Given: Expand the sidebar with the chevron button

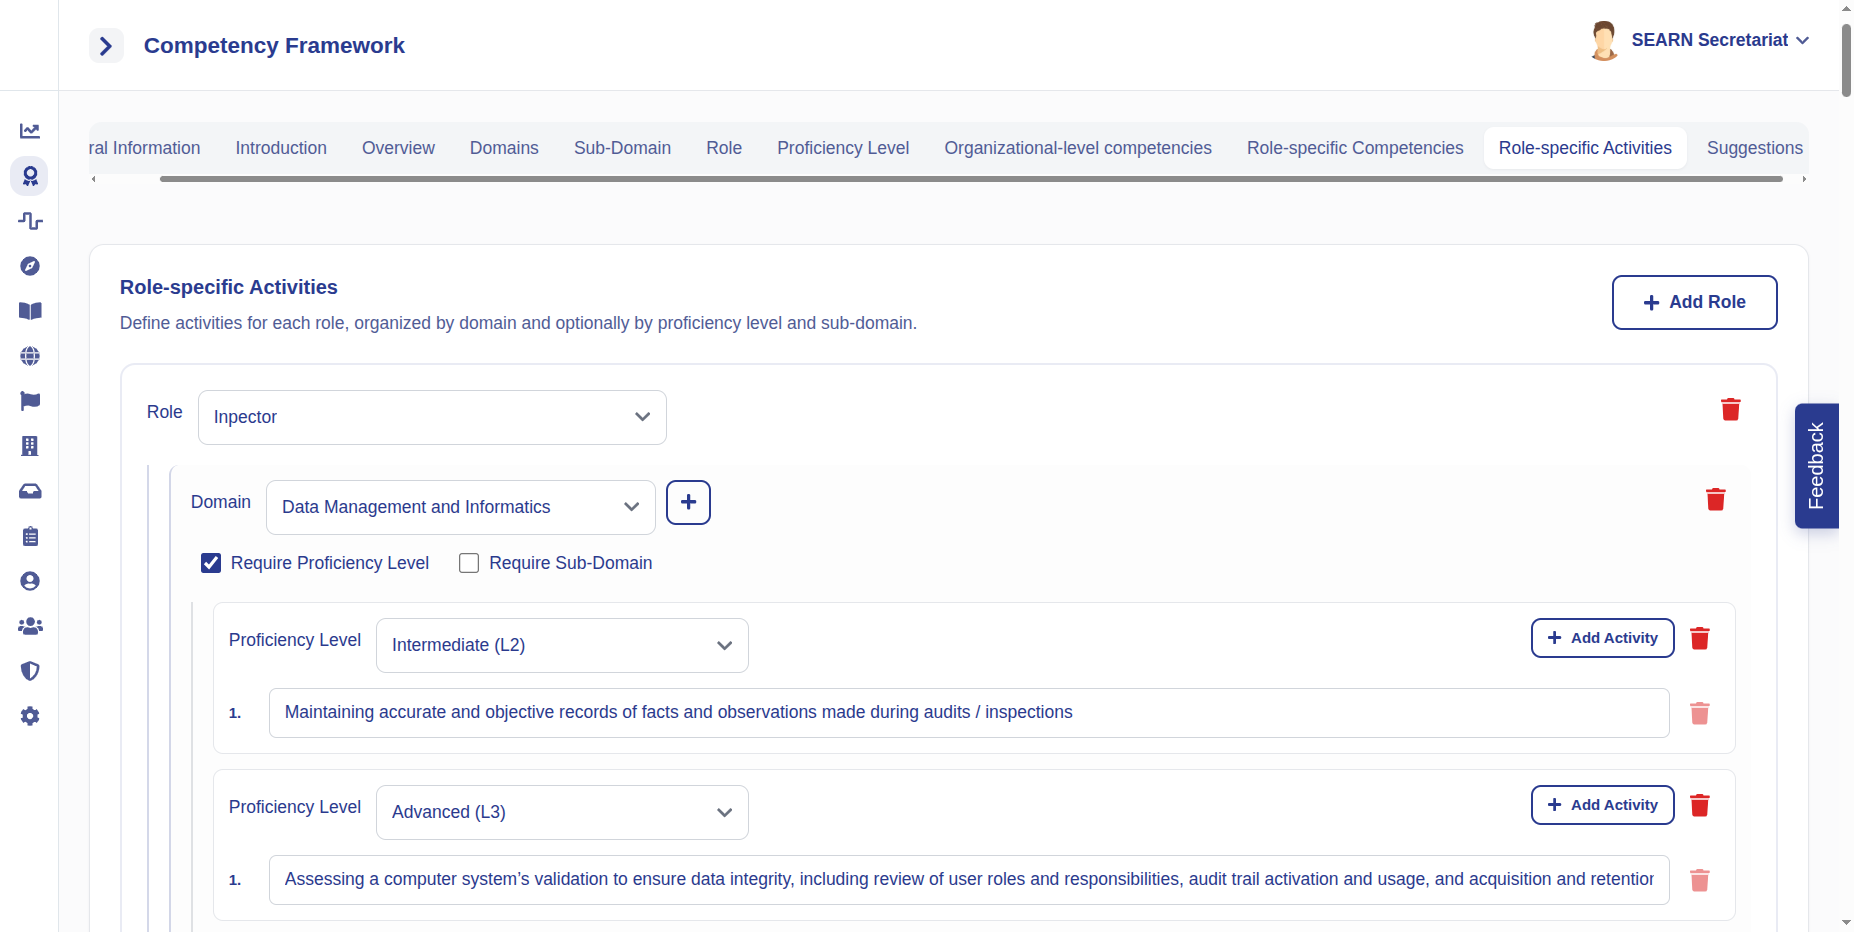Looking at the screenshot, I should [106, 46].
